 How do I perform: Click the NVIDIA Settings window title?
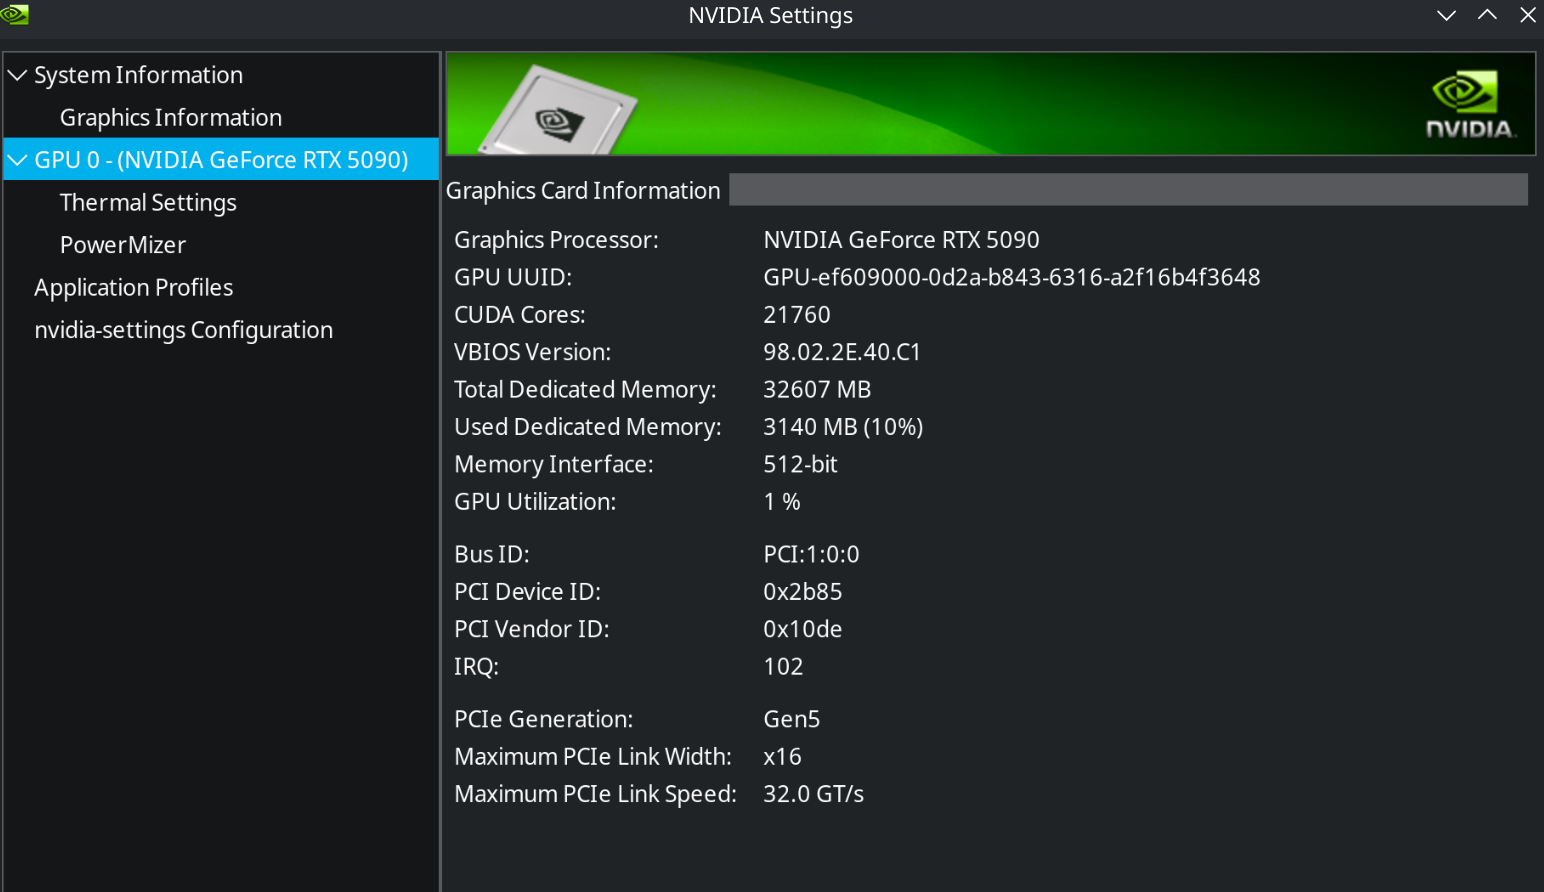coord(770,15)
